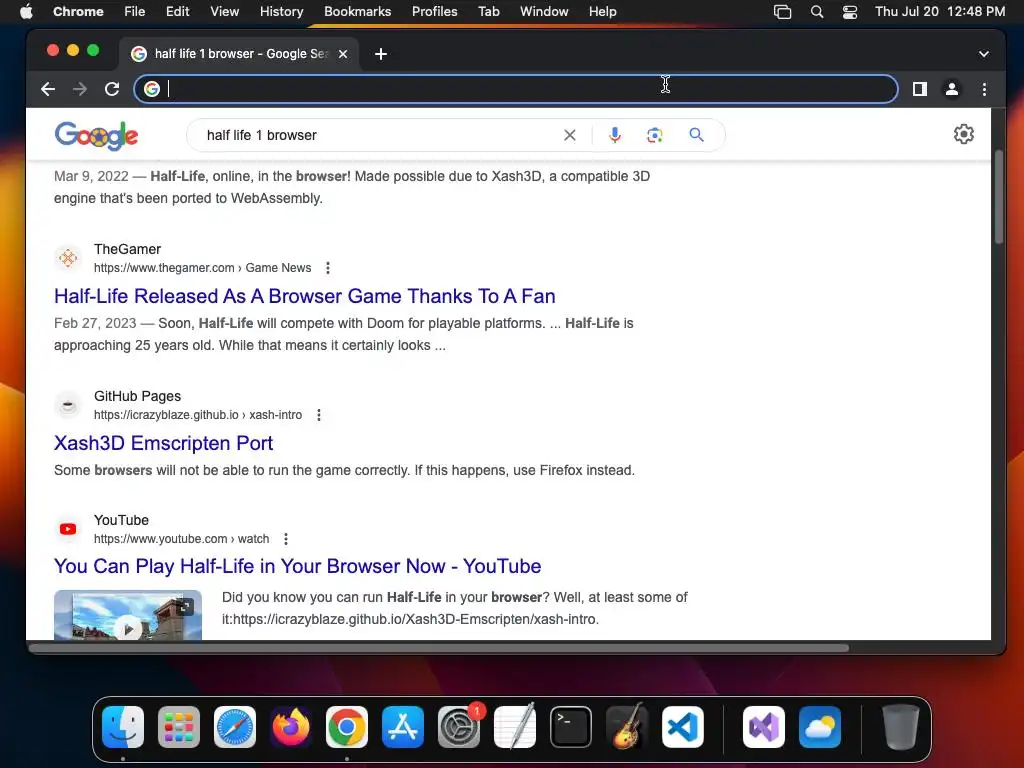Open Visual Studio Code from the Dock
This screenshot has width=1024, height=768.
coord(683,727)
